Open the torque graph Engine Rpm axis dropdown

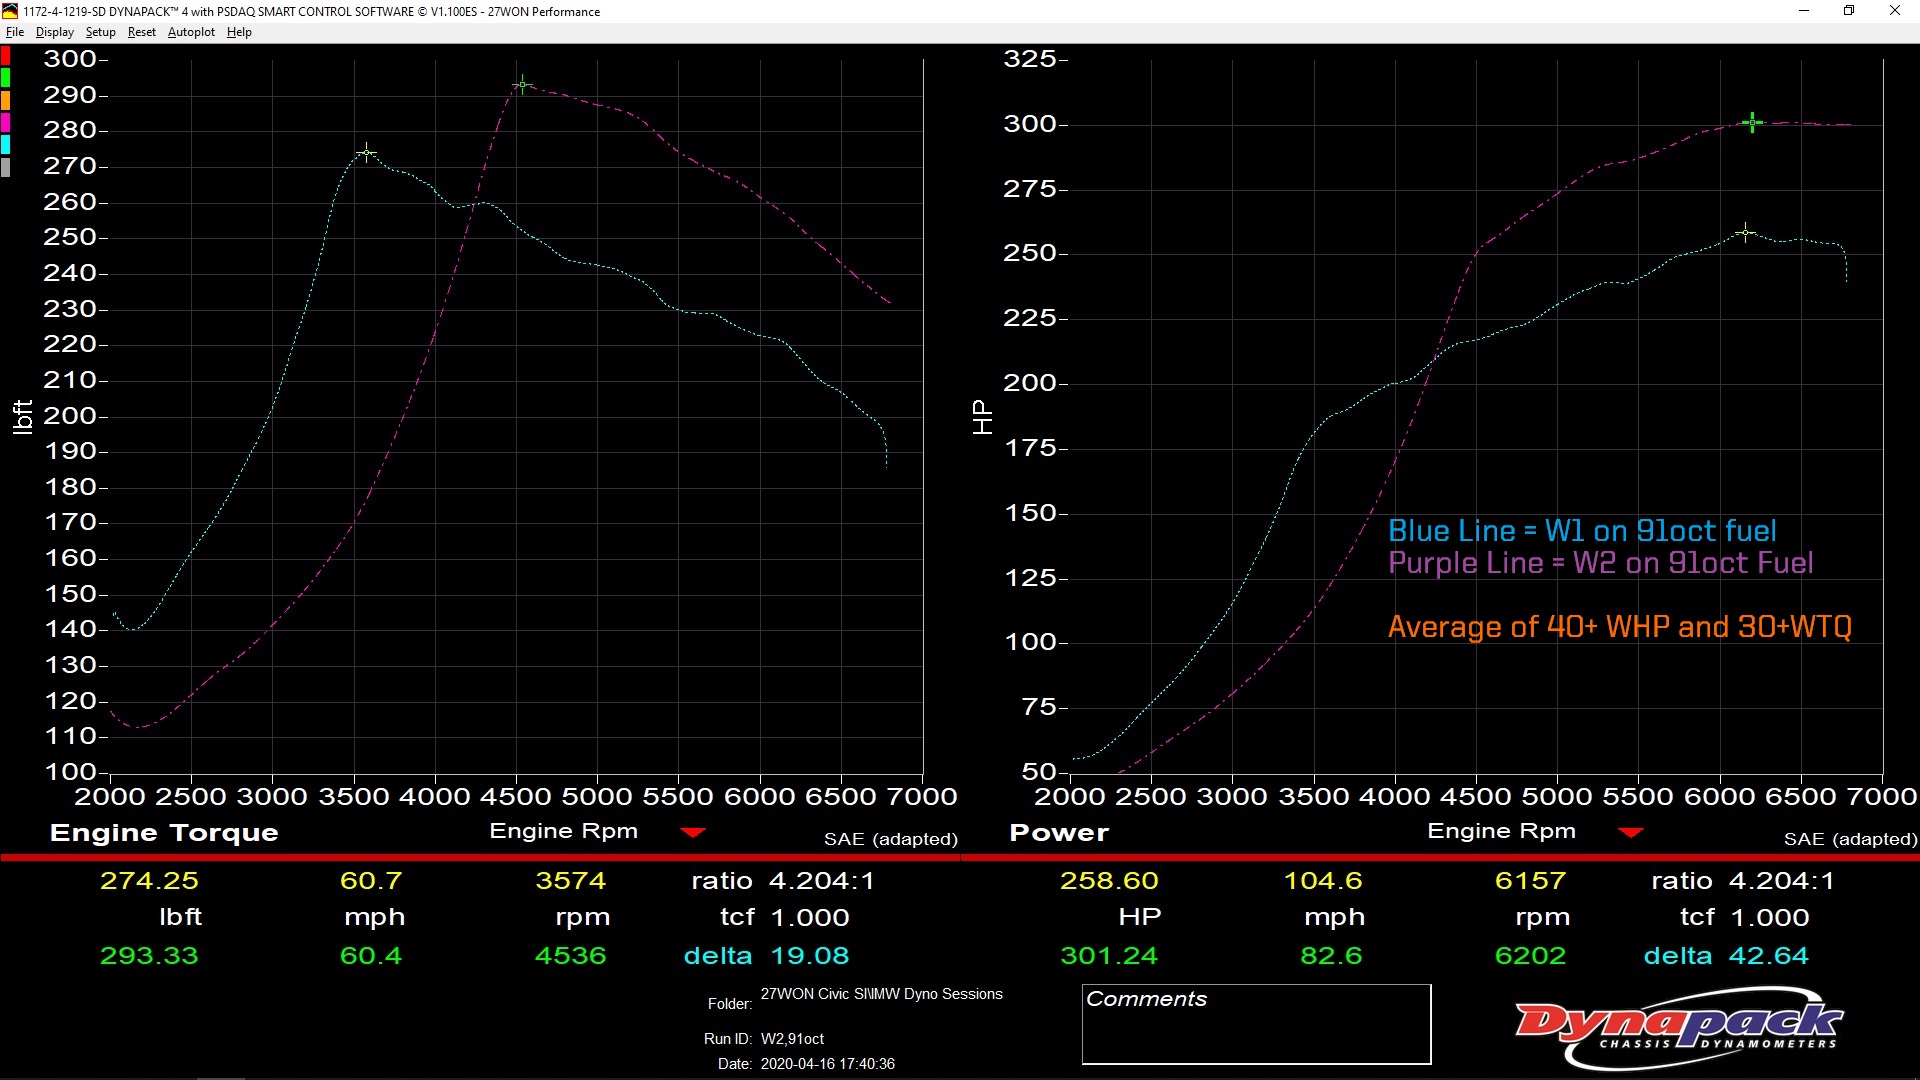tap(693, 832)
